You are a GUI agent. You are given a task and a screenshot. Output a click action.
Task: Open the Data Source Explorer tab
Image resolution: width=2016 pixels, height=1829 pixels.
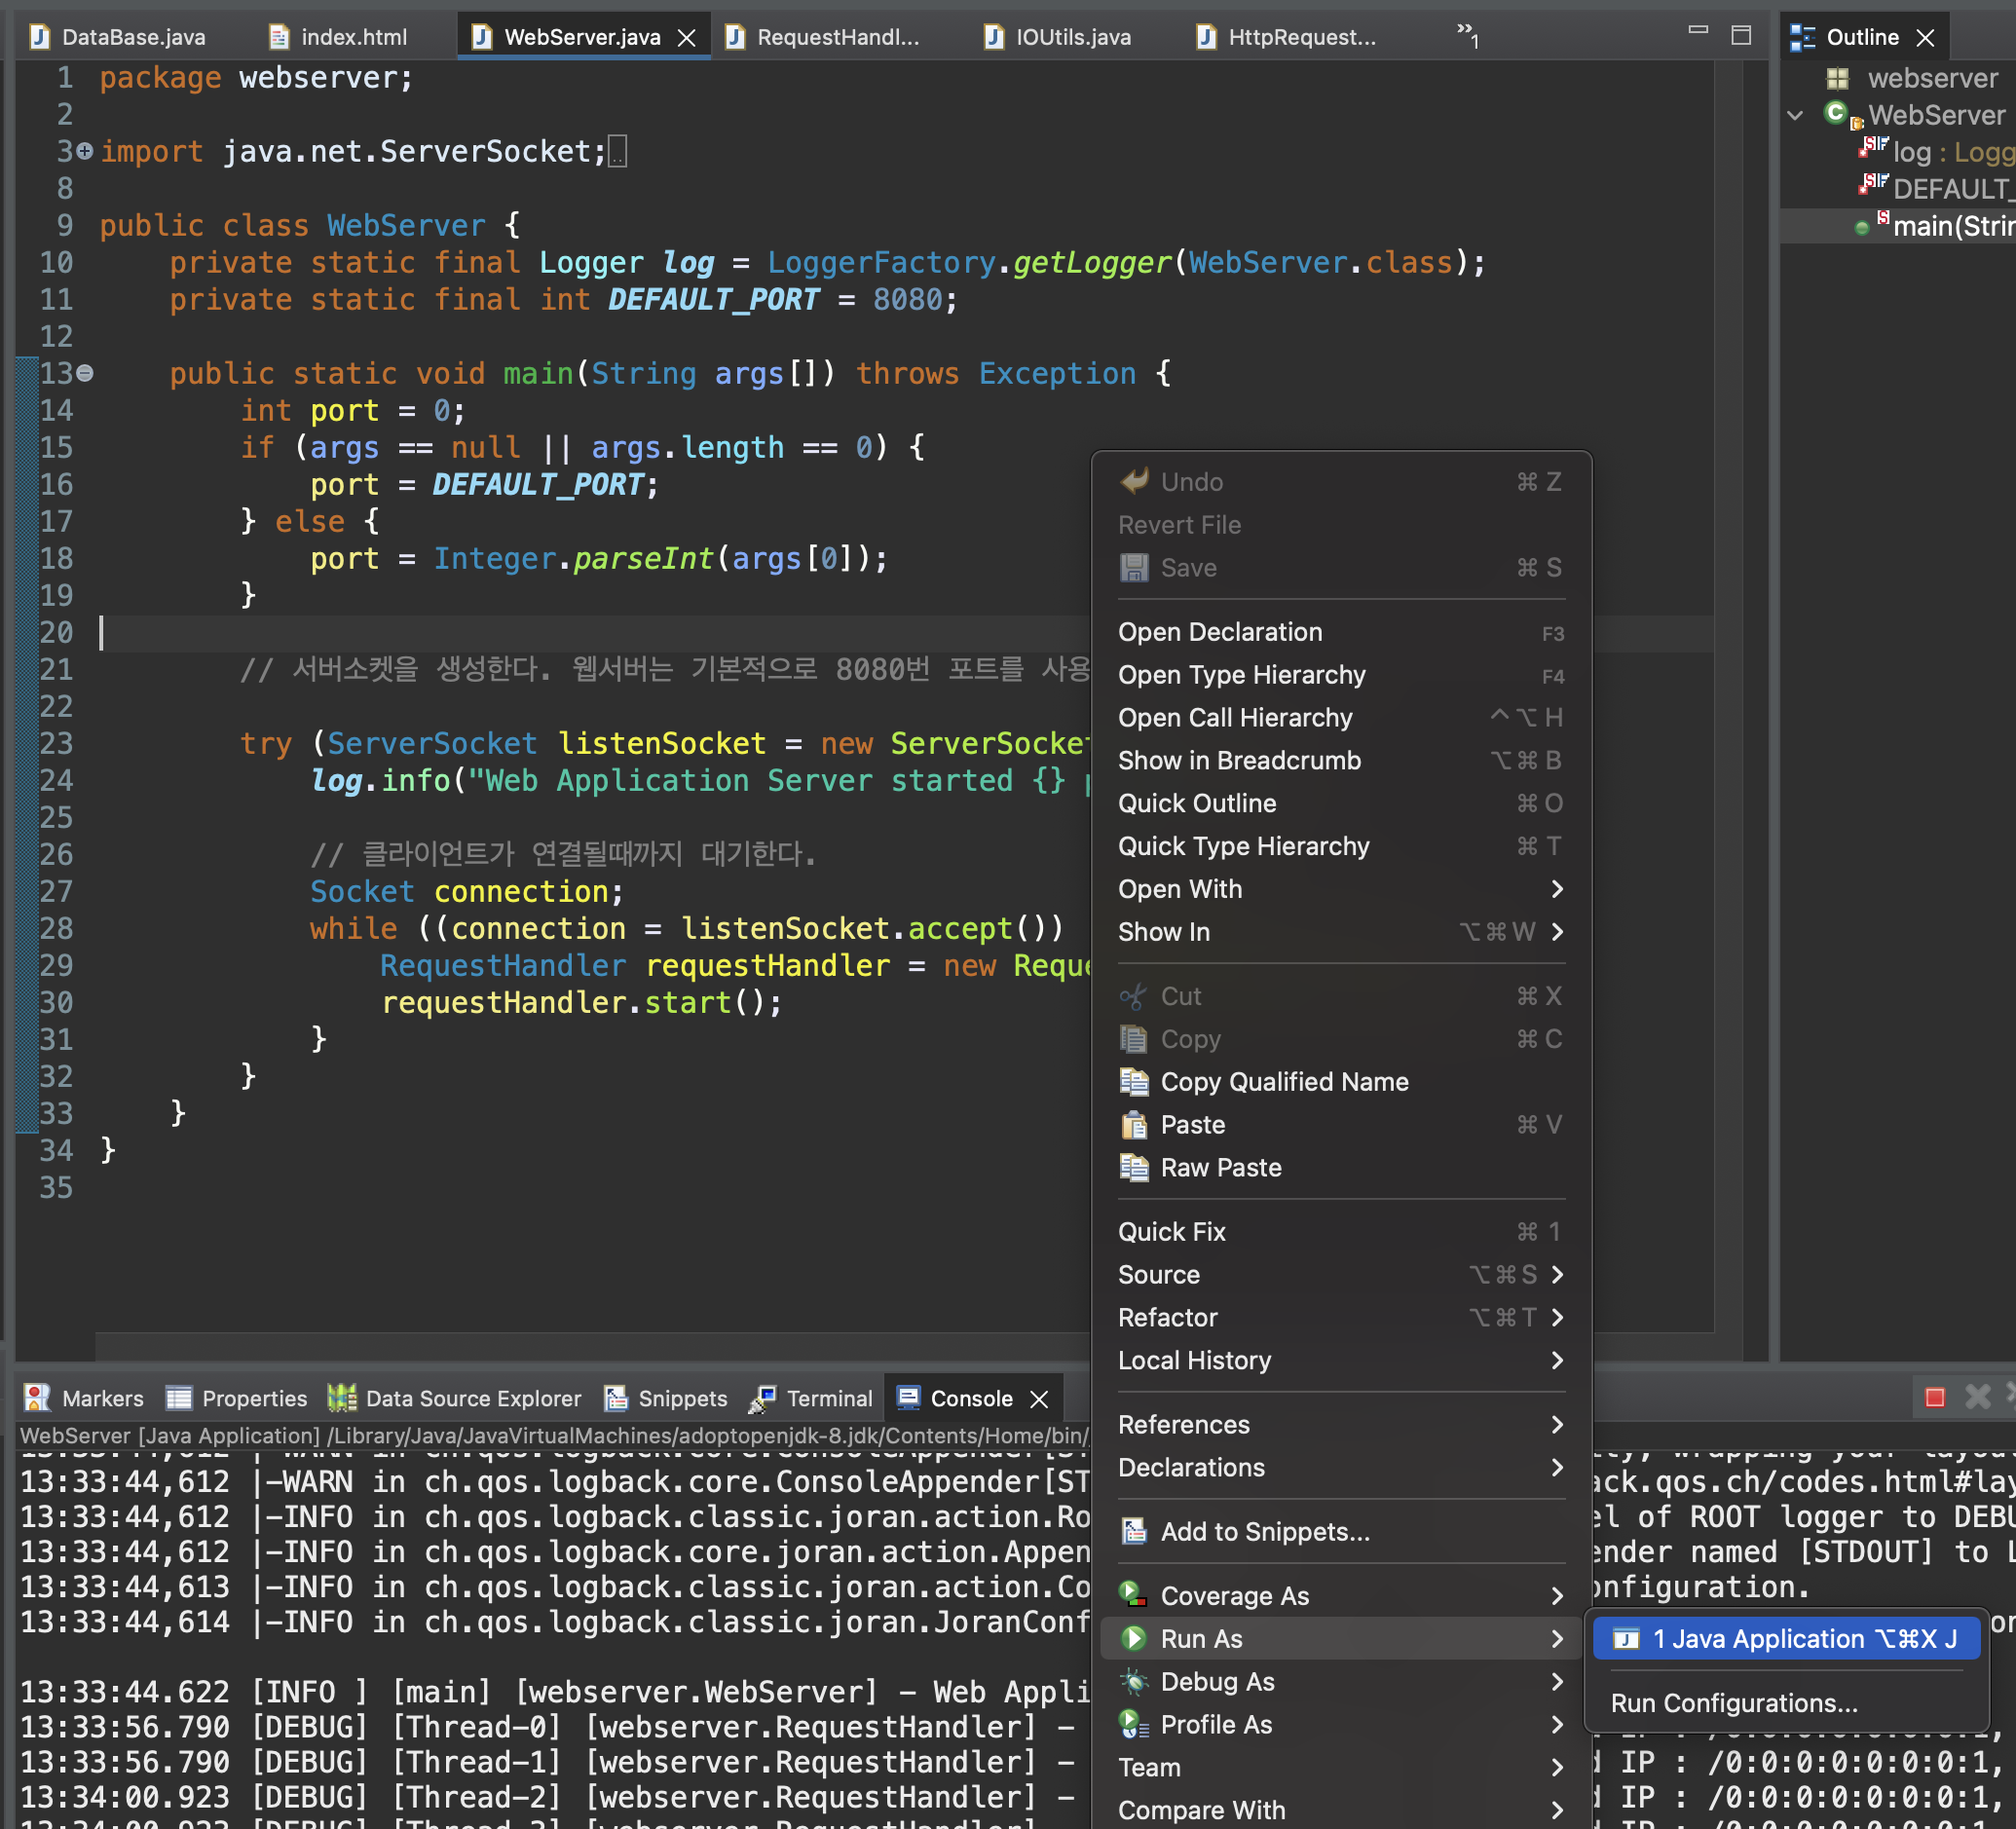(455, 1399)
